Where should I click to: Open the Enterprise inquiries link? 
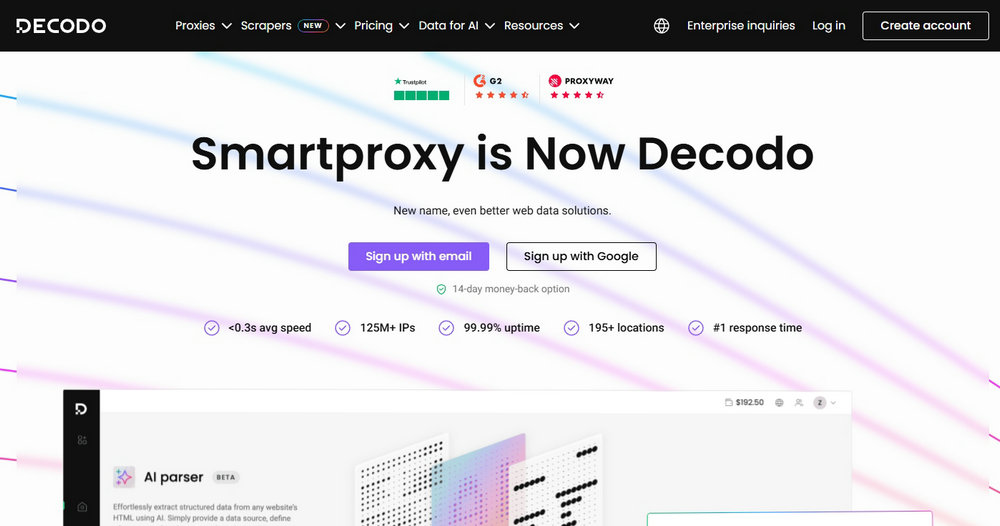point(741,26)
